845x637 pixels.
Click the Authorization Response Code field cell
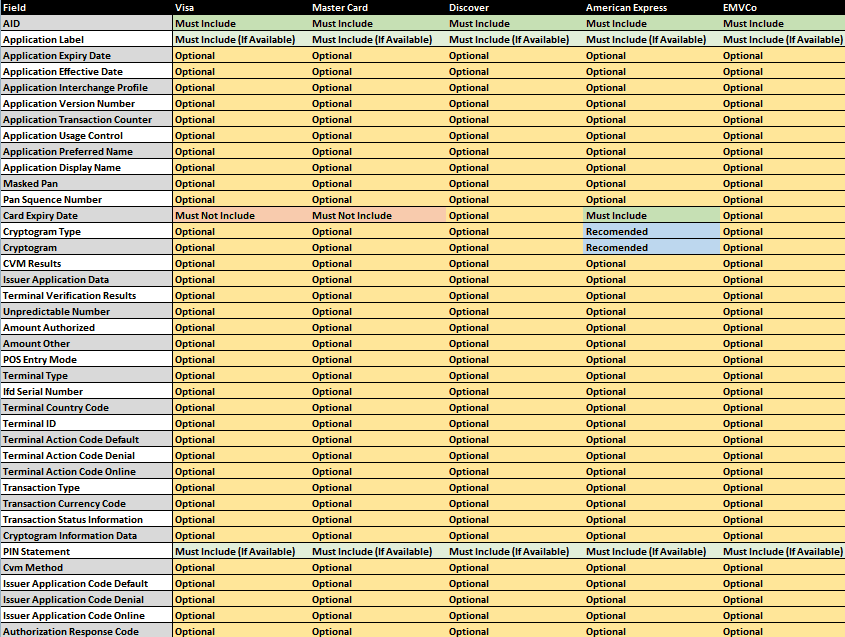pyautogui.click(x=86, y=631)
